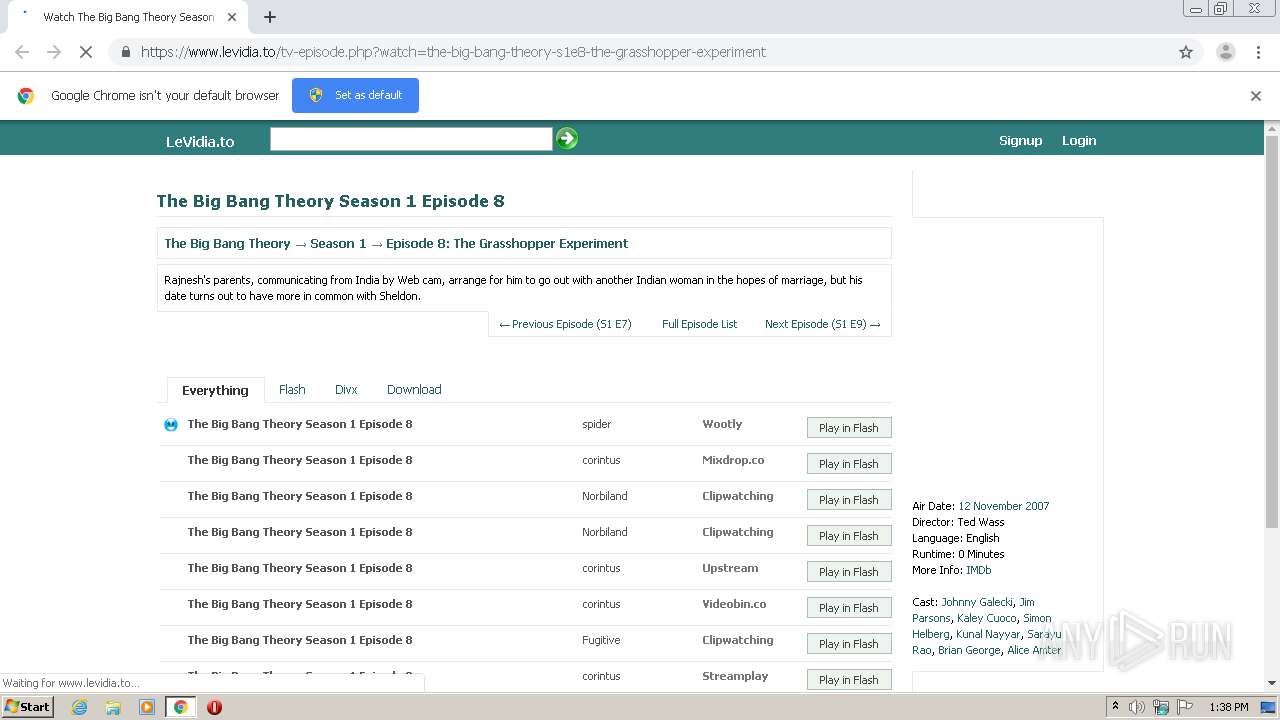The width and height of the screenshot is (1280, 720).
Task: Open the Windows Start menu
Action: tap(28, 707)
